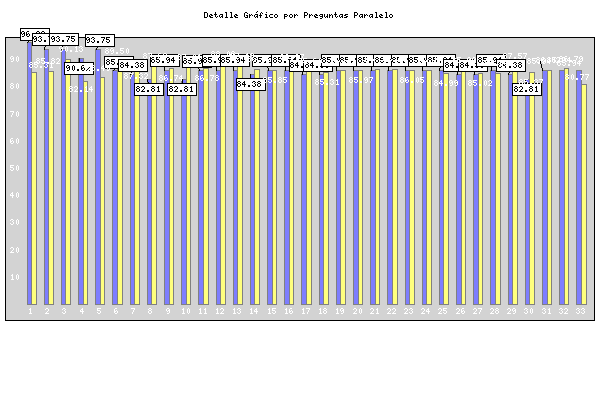Click the y-axis label 90
The height and width of the screenshot is (400, 600).
coord(15,59)
